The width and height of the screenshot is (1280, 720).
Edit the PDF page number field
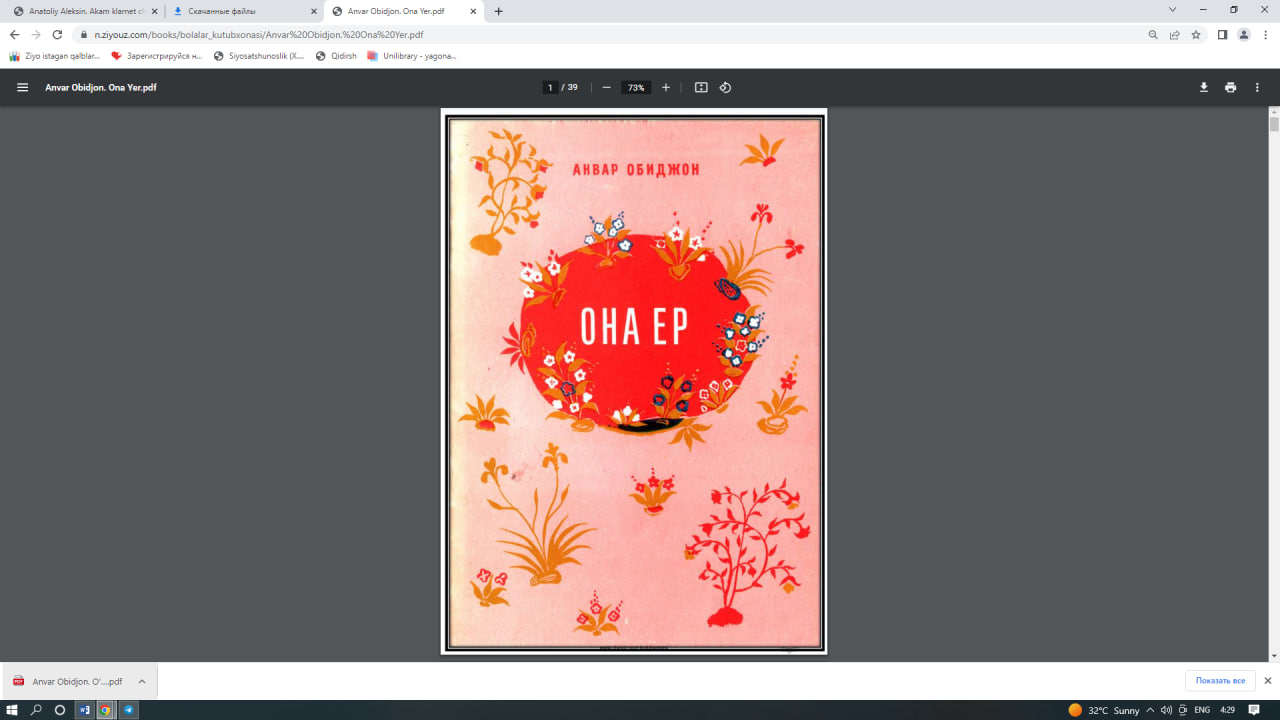550,88
